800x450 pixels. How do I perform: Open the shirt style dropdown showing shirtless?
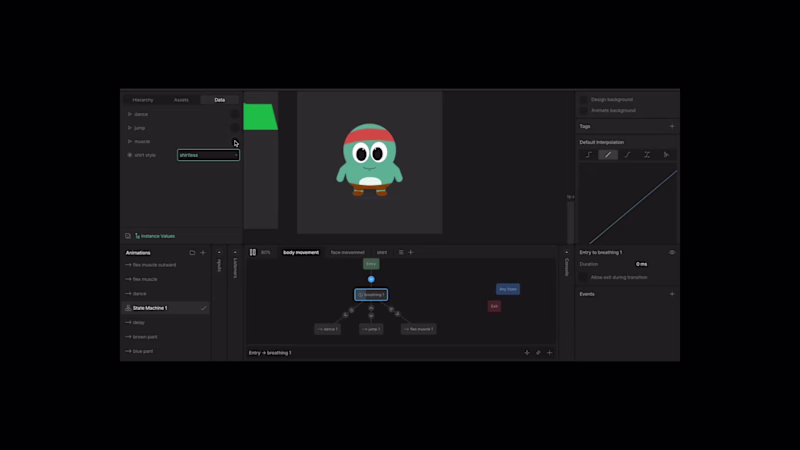pos(208,155)
